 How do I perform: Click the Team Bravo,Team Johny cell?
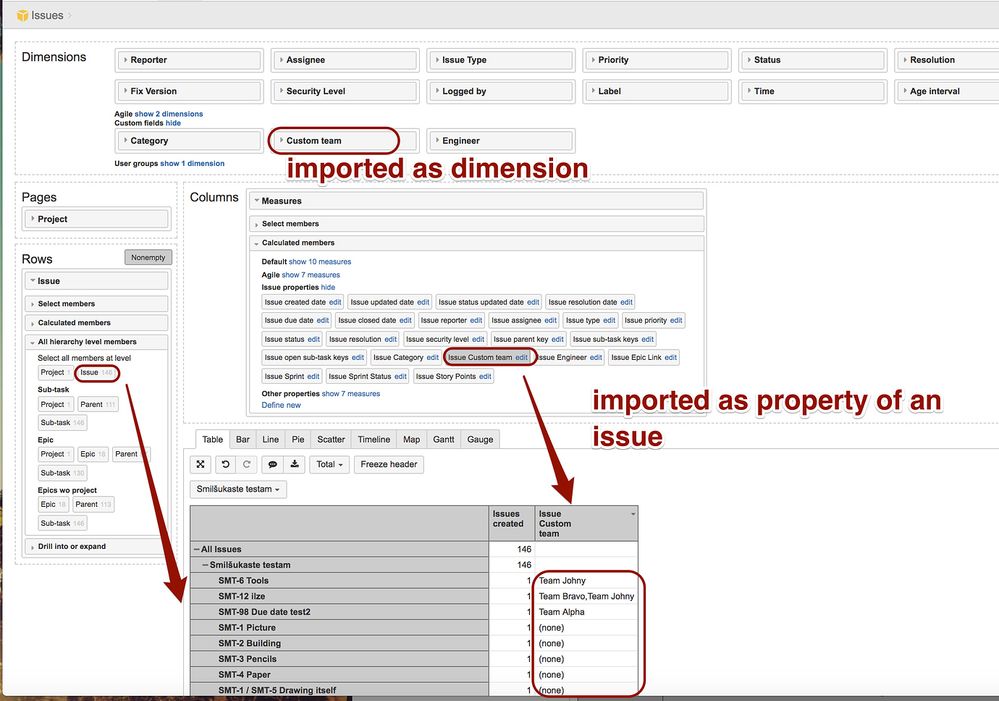tap(586, 596)
